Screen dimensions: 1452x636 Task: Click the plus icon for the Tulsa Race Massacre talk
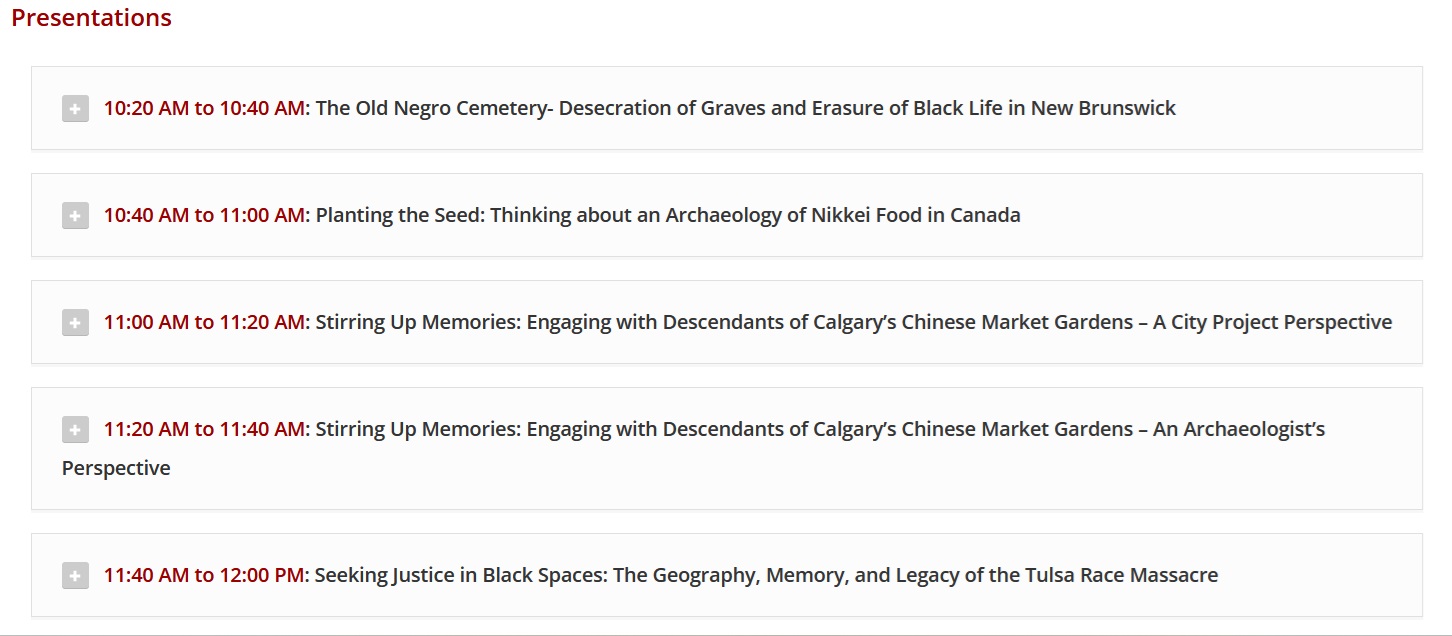[x=75, y=575]
